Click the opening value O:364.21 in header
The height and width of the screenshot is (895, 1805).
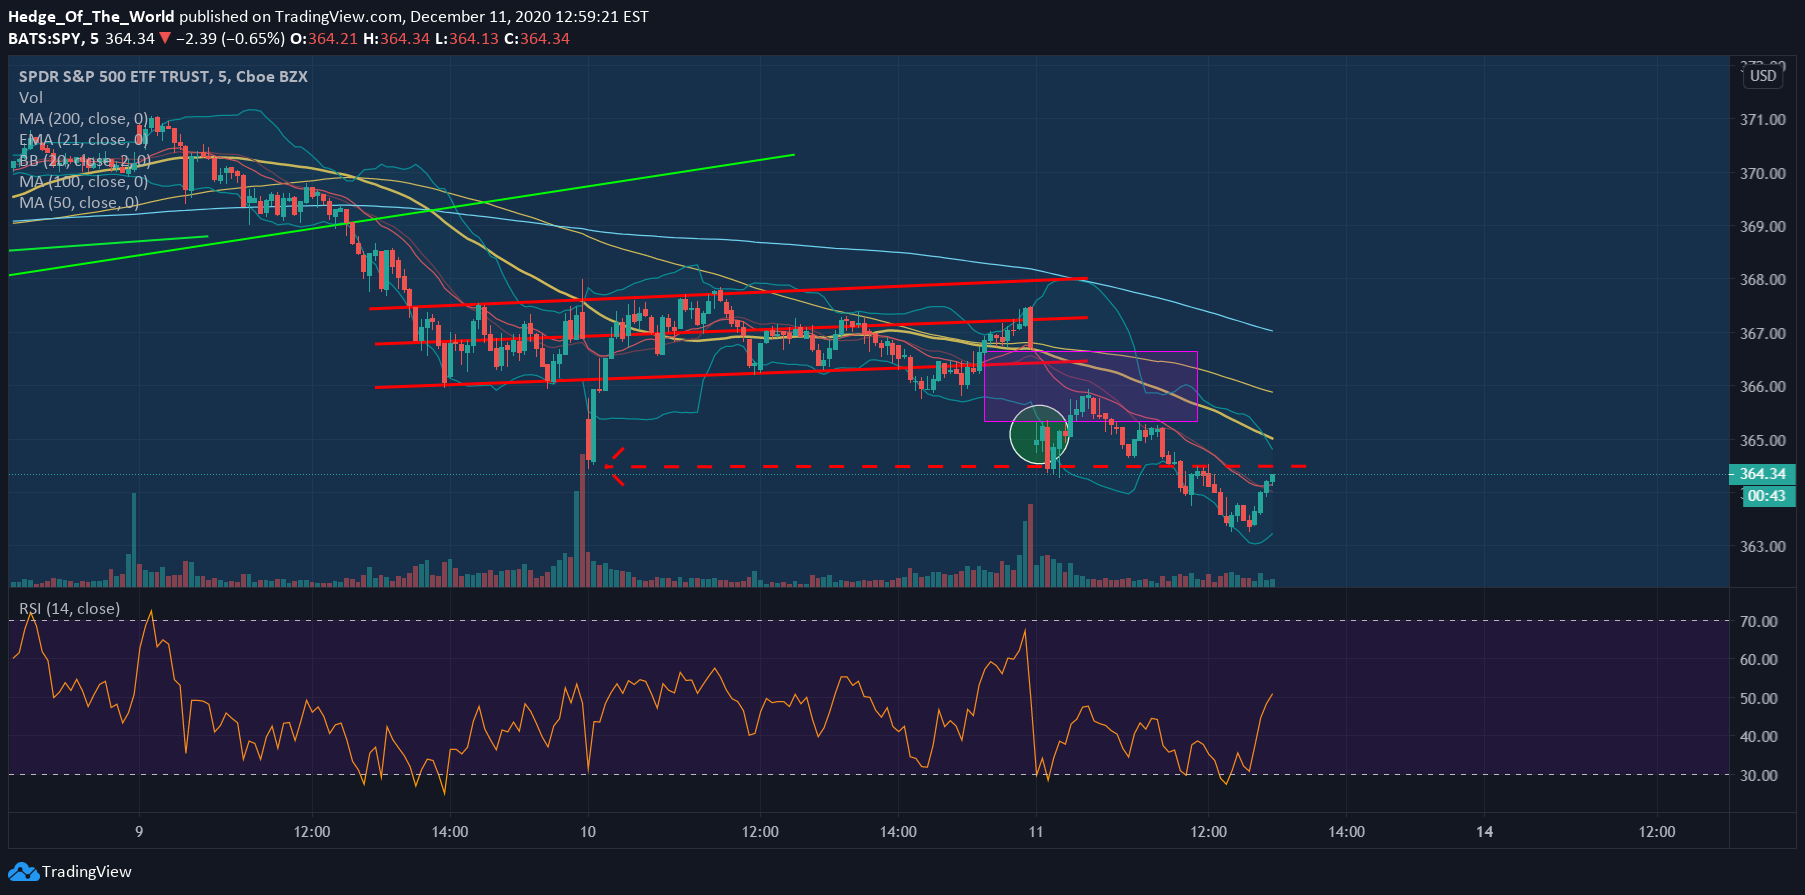pyautogui.click(x=324, y=39)
